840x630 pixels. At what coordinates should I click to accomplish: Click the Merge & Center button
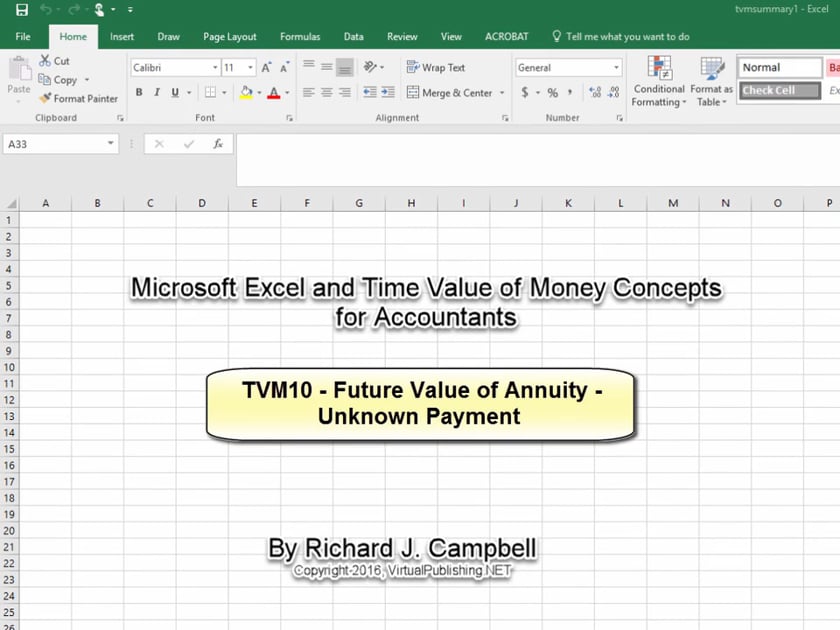coord(449,93)
